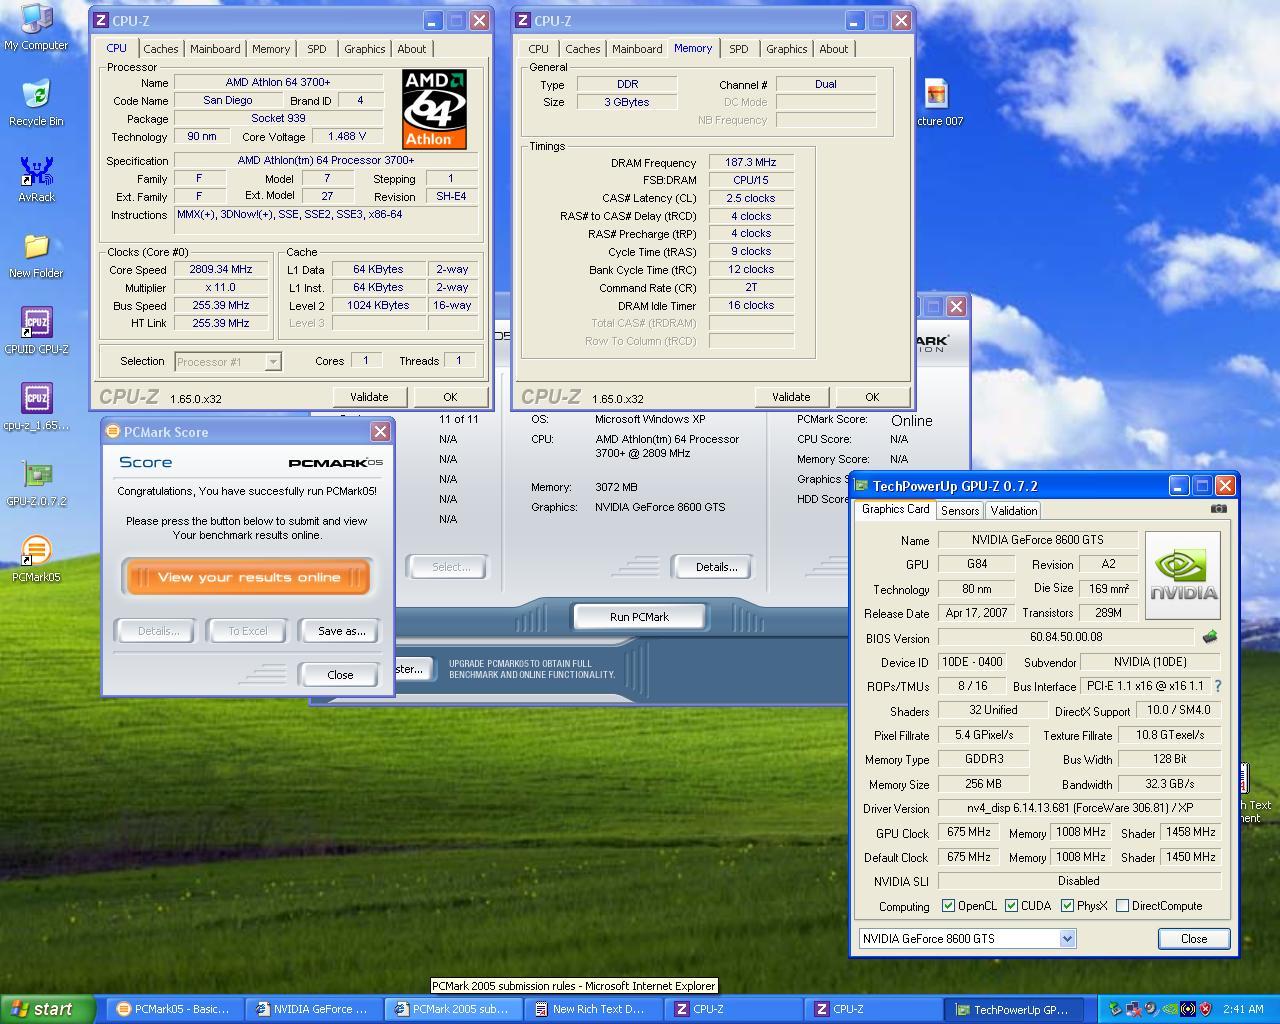Click Close button in GPU-Z window
Viewport: 1280px width, 1024px height.
(1194, 938)
